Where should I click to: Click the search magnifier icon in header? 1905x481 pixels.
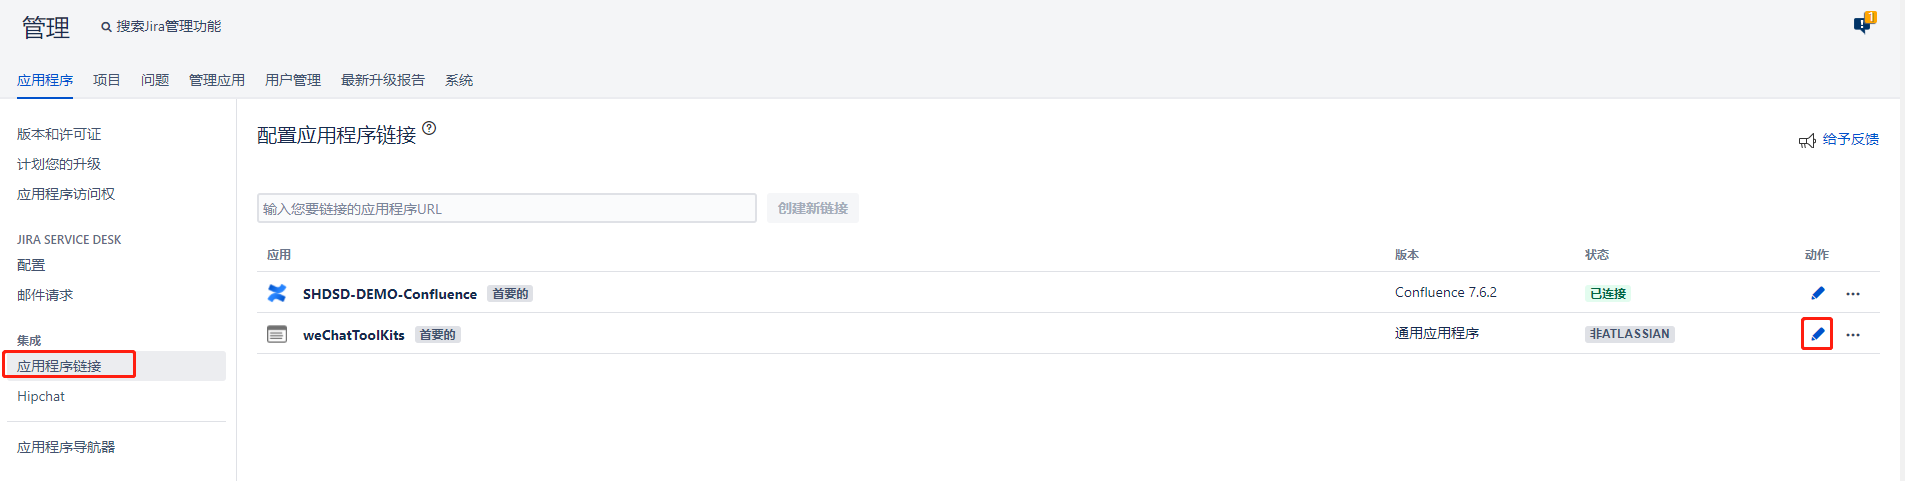pos(106,27)
